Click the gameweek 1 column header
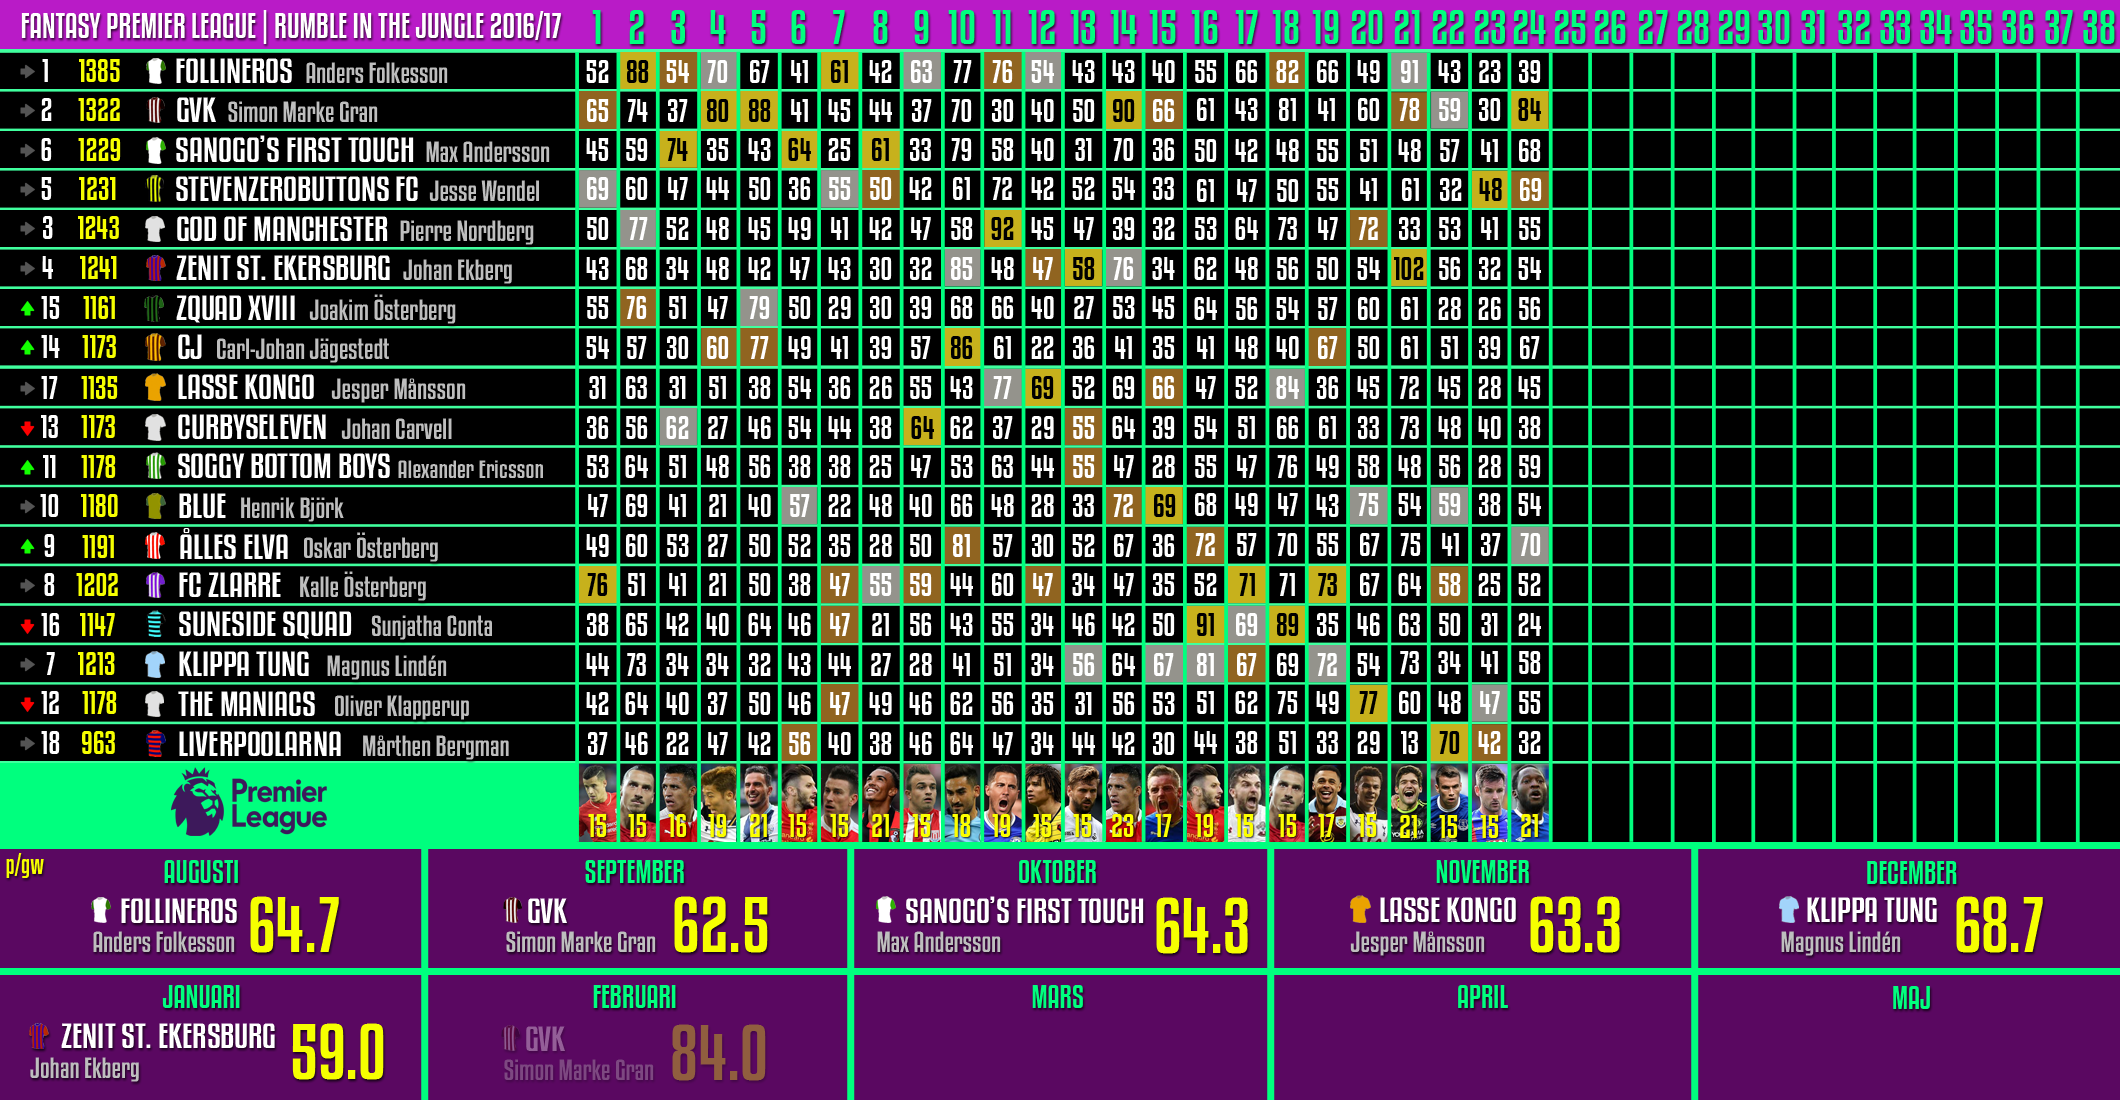 coord(597,27)
